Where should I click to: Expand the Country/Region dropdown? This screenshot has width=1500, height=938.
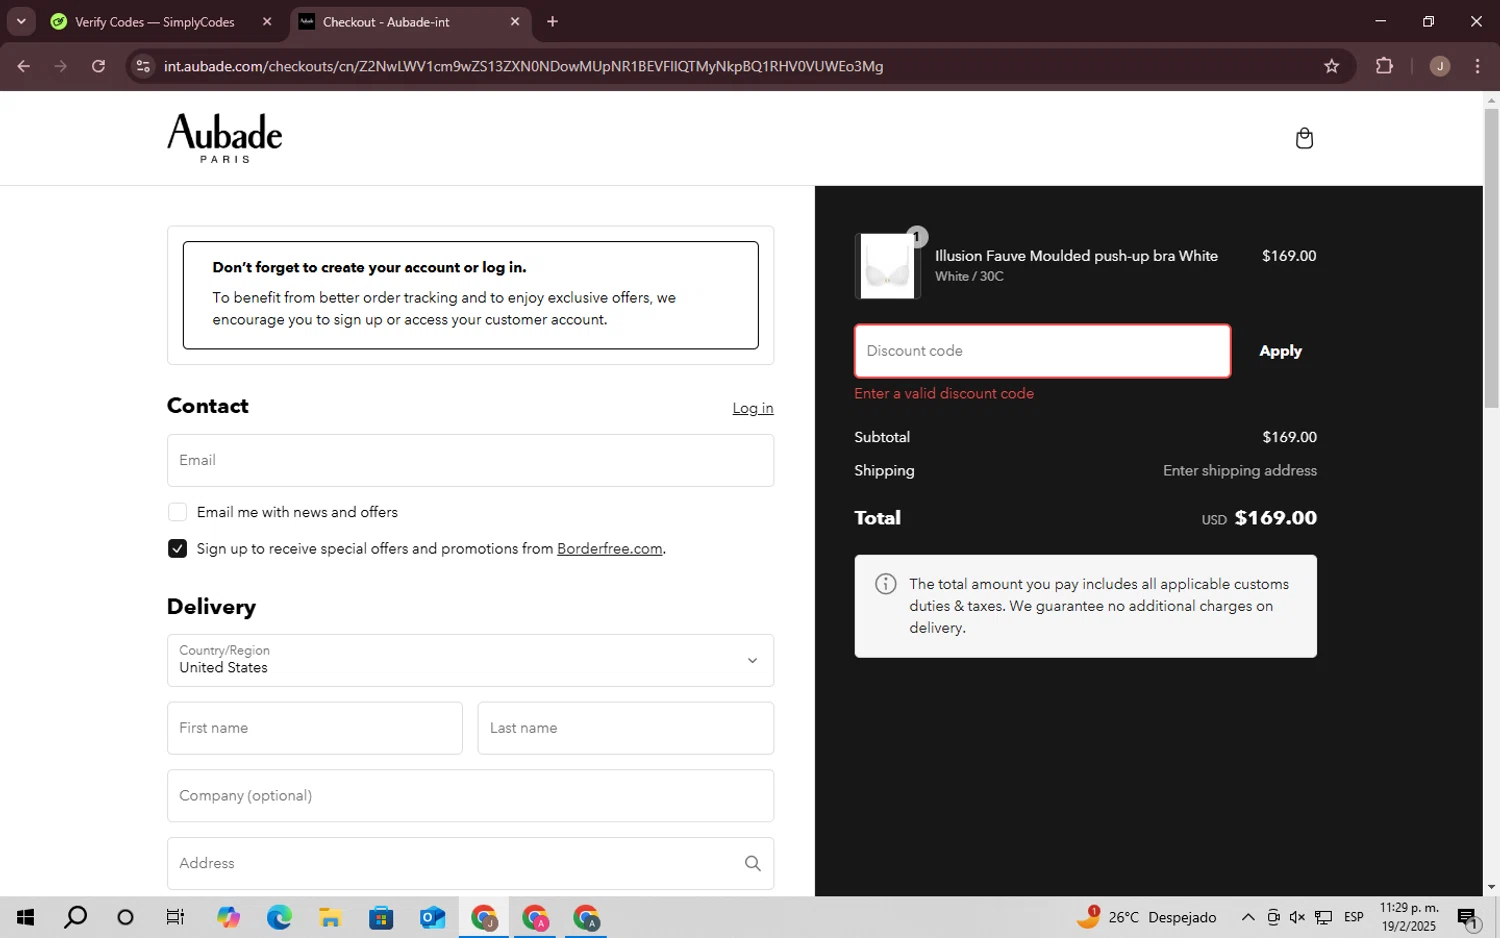[x=470, y=660]
